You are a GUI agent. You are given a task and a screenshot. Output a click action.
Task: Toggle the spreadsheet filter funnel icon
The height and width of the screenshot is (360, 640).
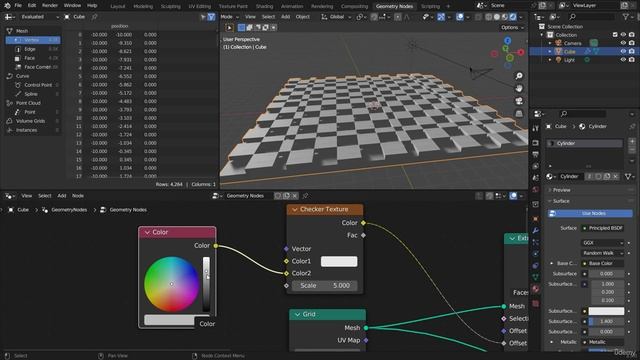(x=211, y=17)
